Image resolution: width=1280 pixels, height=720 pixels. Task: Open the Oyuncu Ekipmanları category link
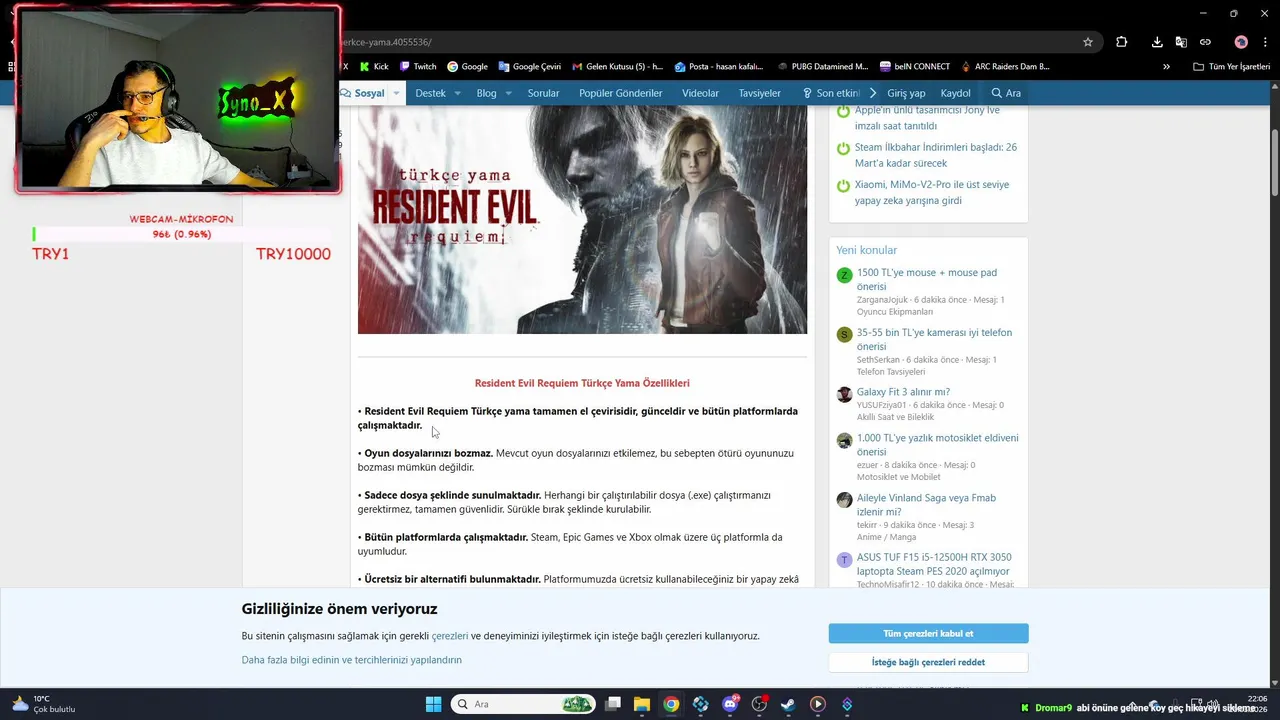pos(895,312)
